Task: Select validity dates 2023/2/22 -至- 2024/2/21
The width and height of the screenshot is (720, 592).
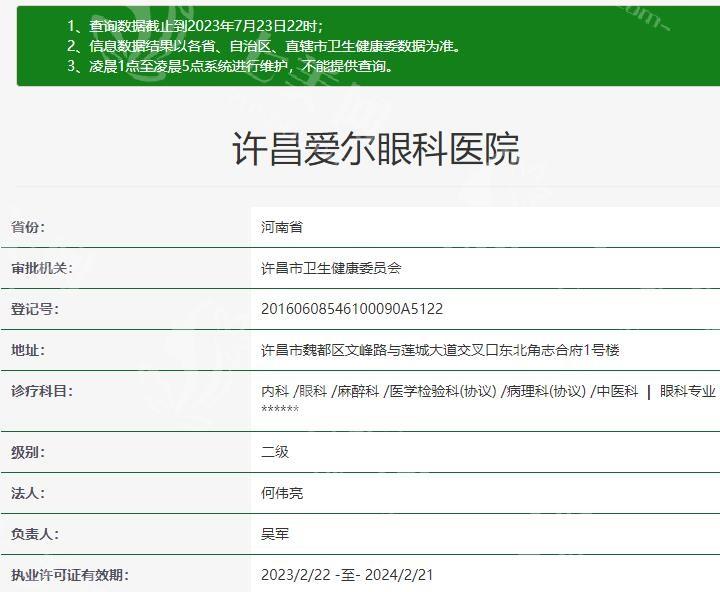Action: (x=347, y=575)
